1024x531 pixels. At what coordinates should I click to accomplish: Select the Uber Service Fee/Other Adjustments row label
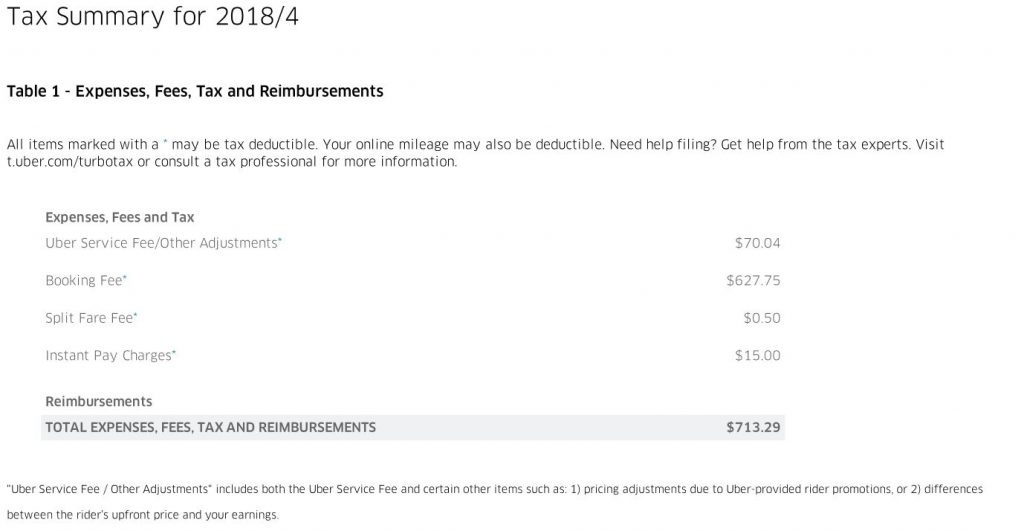(x=161, y=243)
